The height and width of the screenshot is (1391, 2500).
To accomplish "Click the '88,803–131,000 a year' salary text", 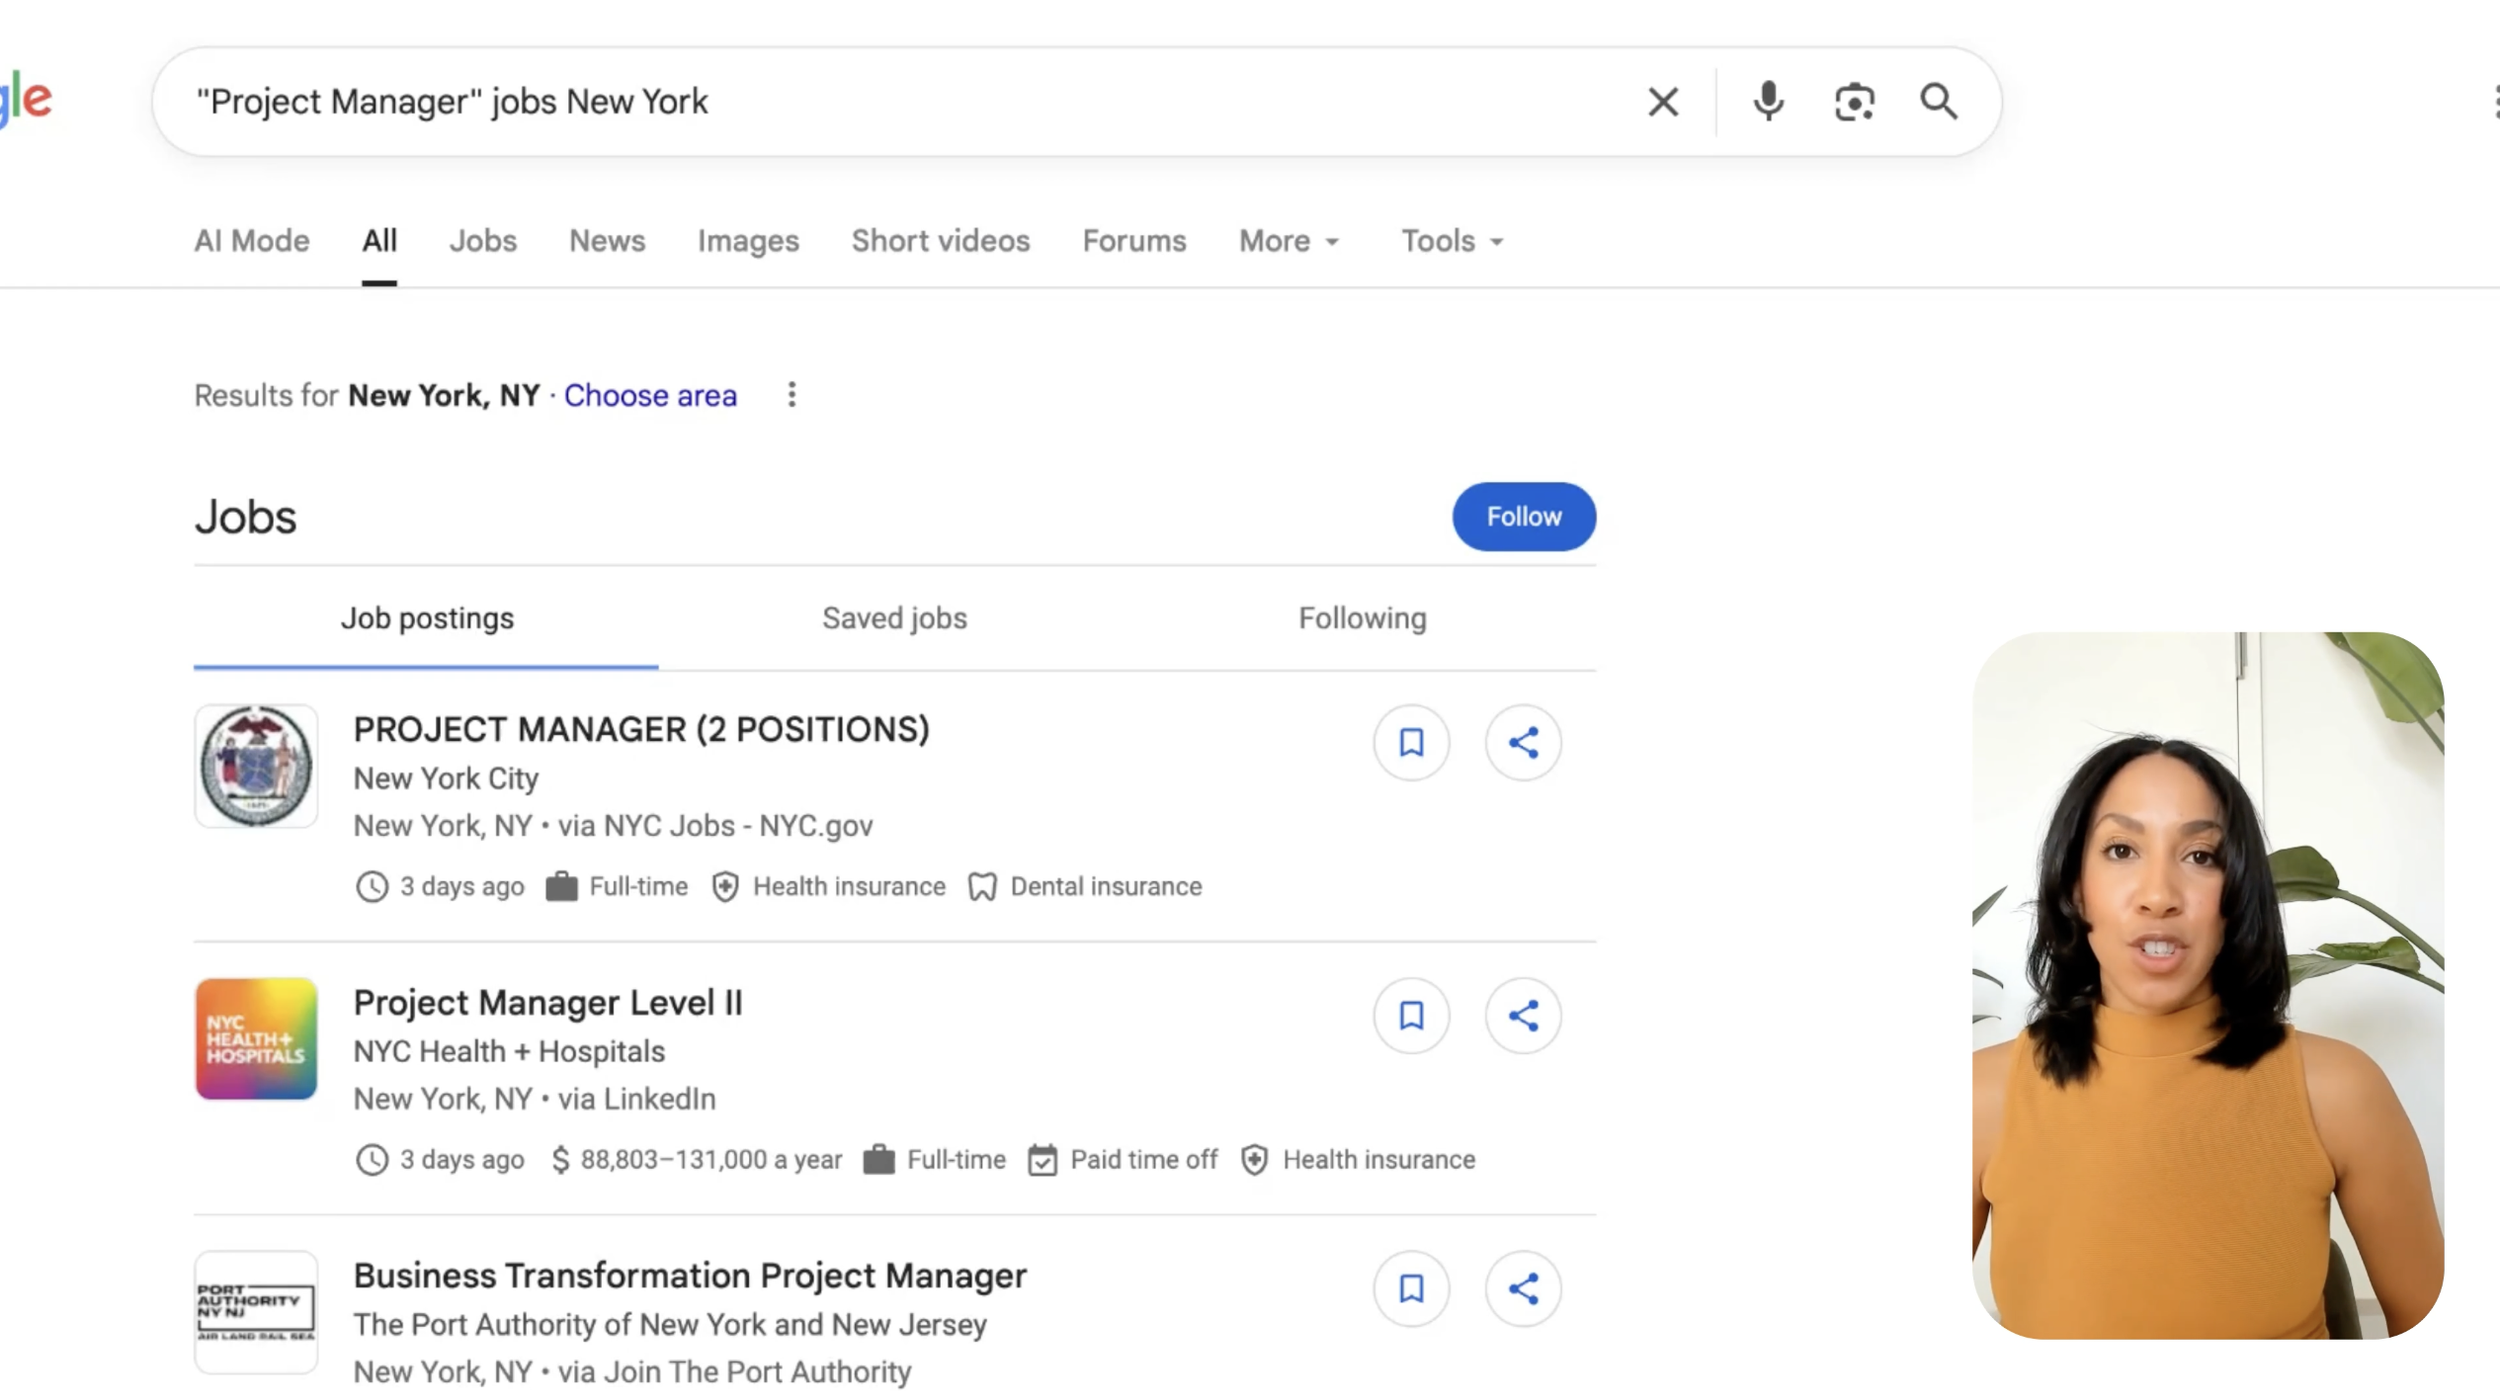I will coord(711,1159).
